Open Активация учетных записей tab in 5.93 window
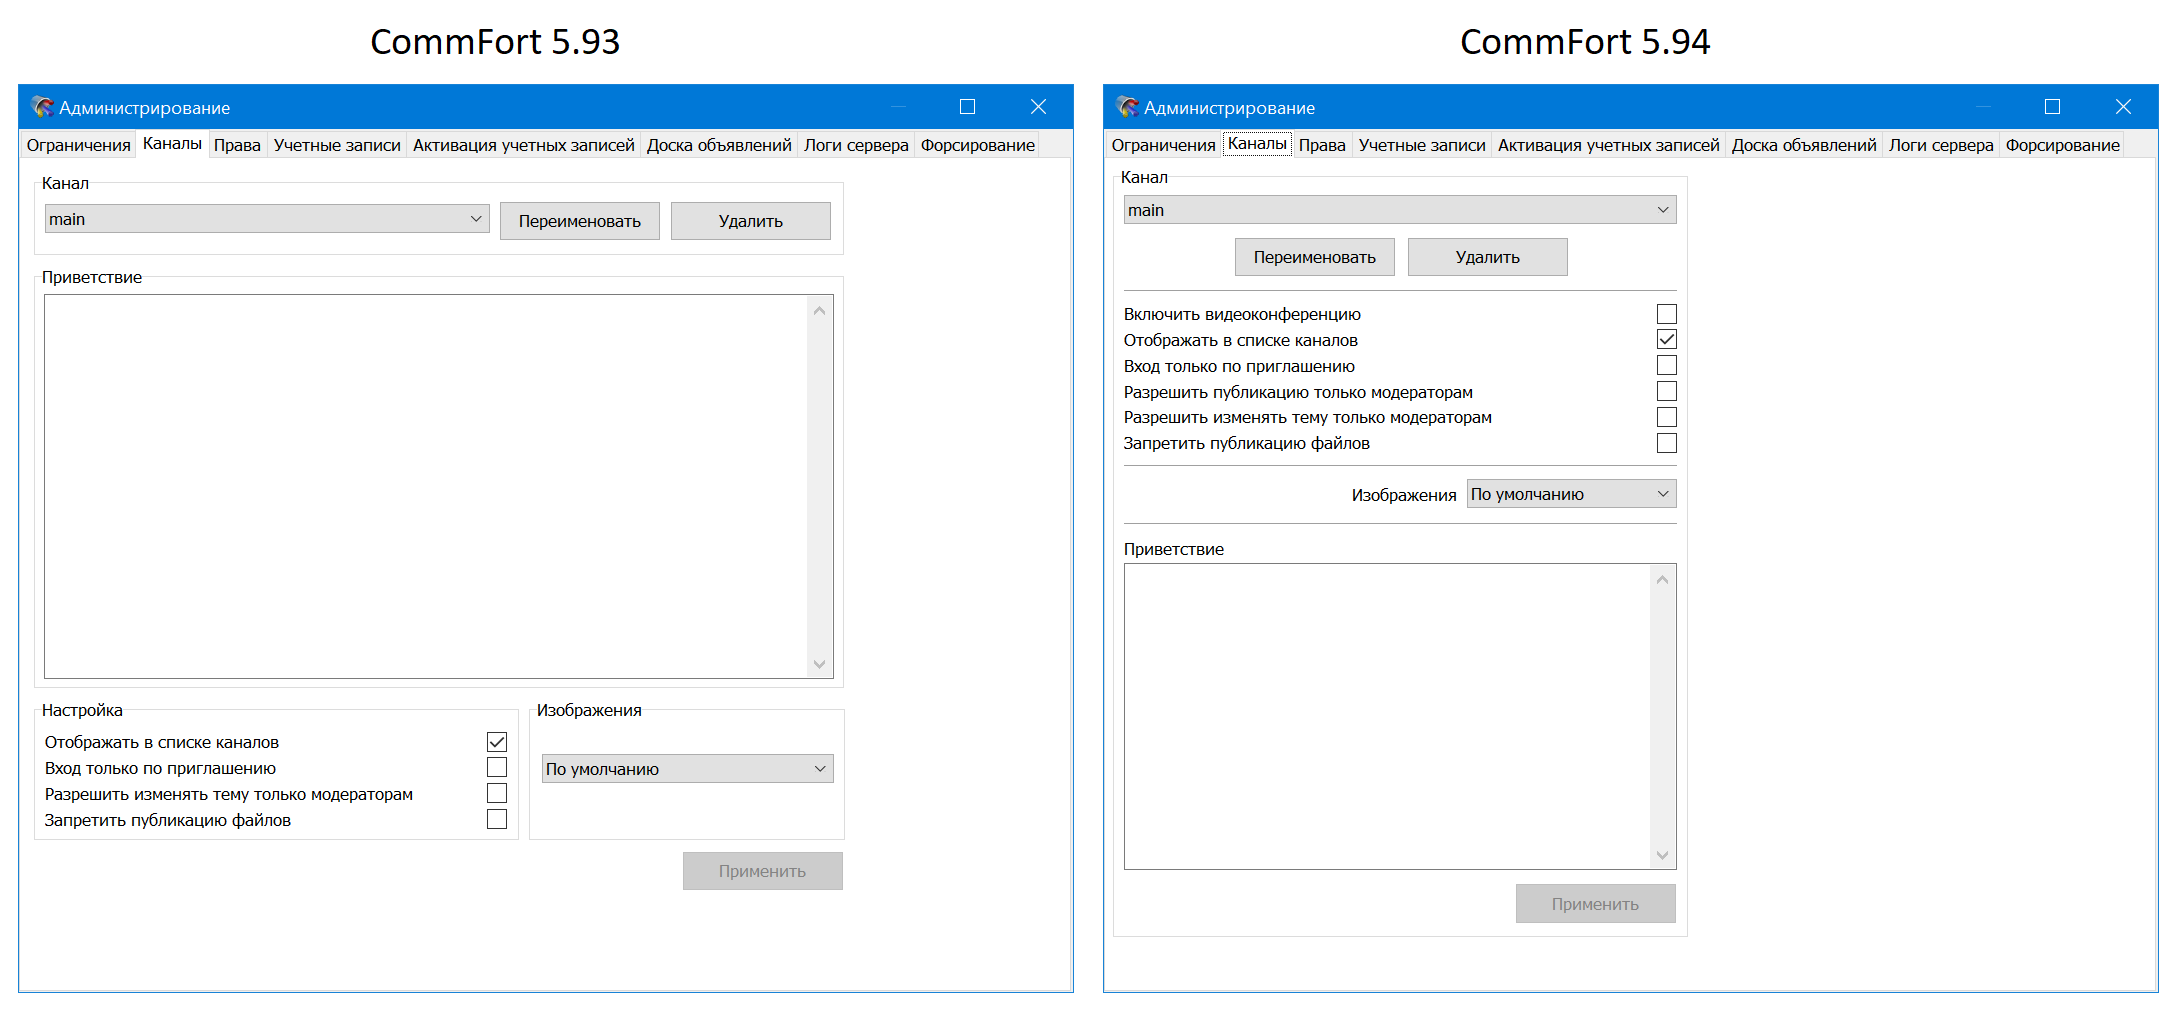This screenshot has width=2177, height=1012. pyautogui.click(x=523, y=145)
